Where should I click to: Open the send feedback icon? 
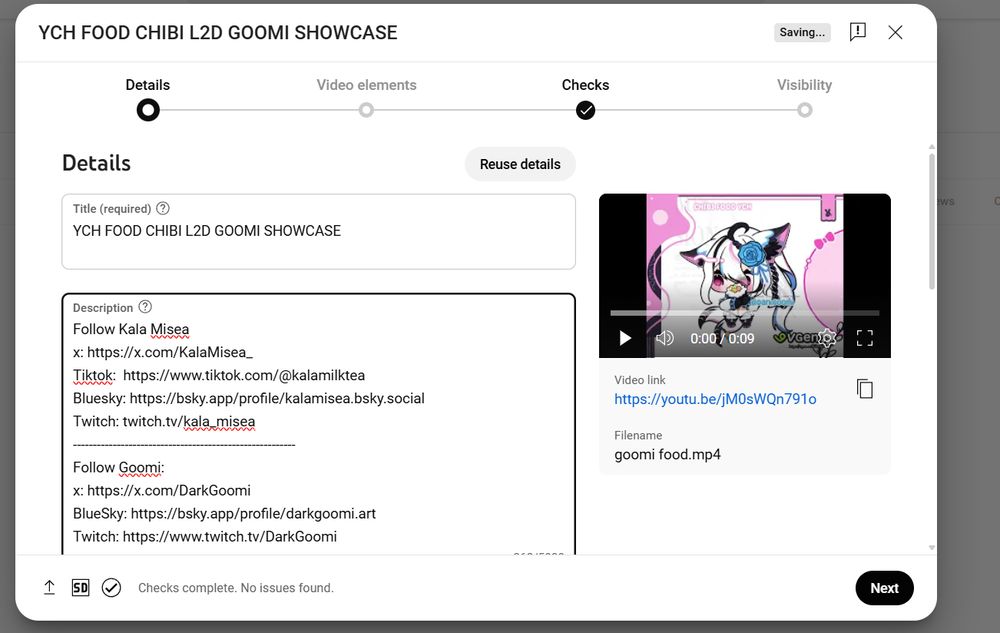[858, 32]
